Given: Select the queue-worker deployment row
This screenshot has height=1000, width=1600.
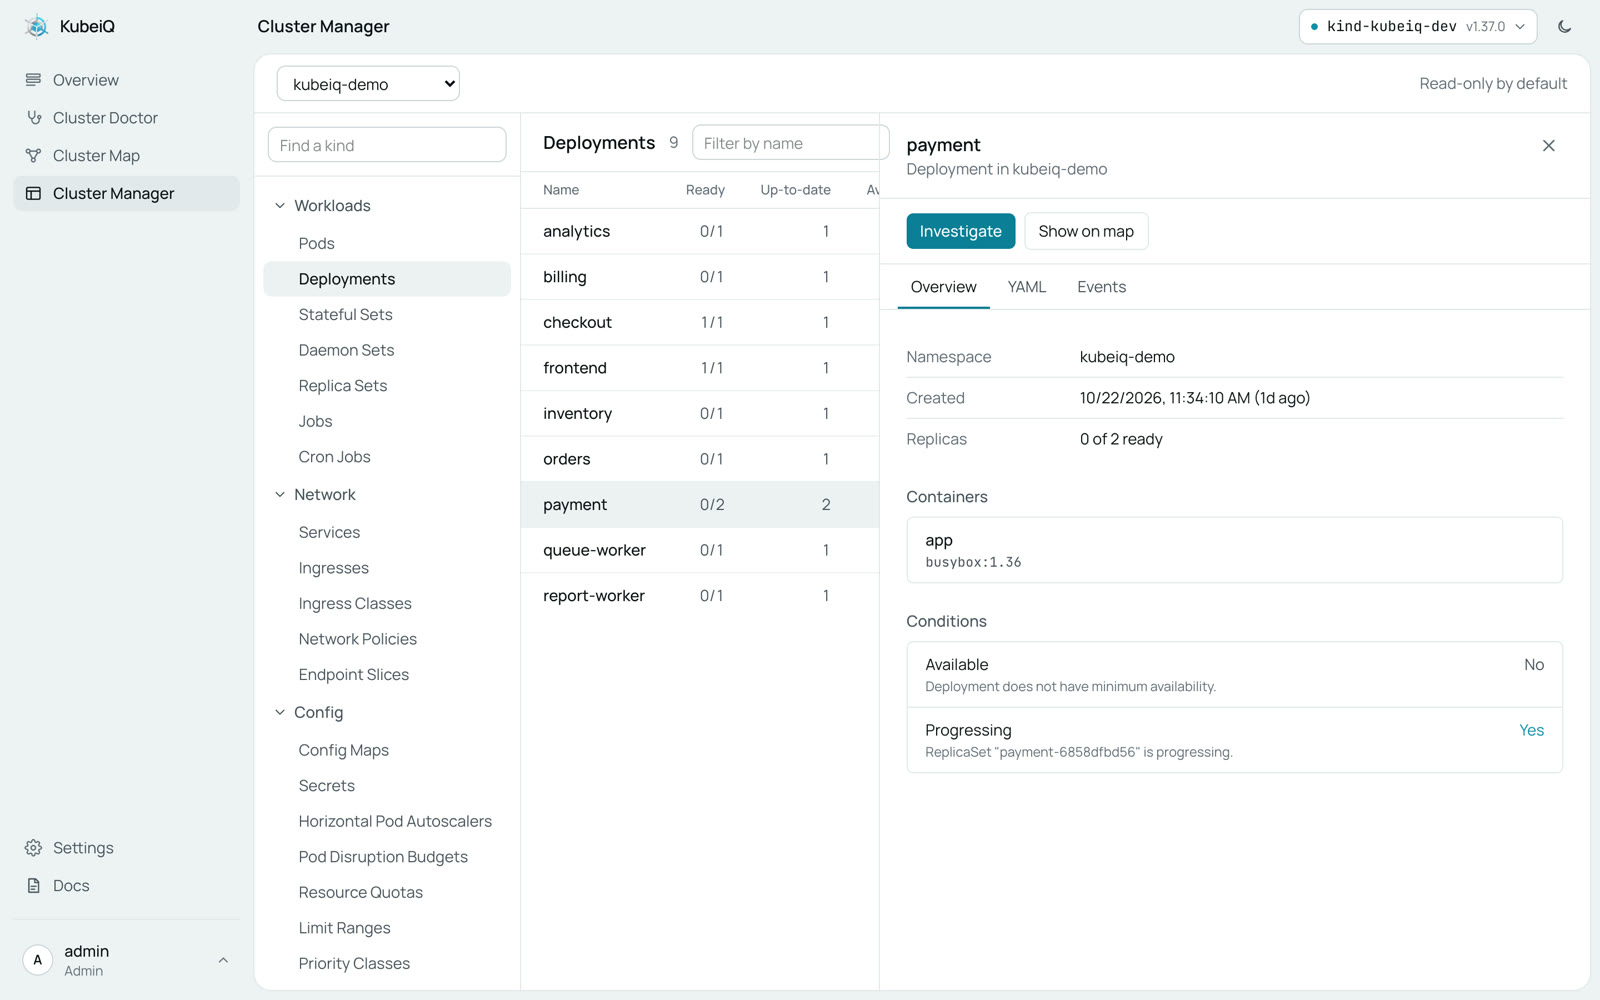Looking at the screenshot, I should point(700,550).
